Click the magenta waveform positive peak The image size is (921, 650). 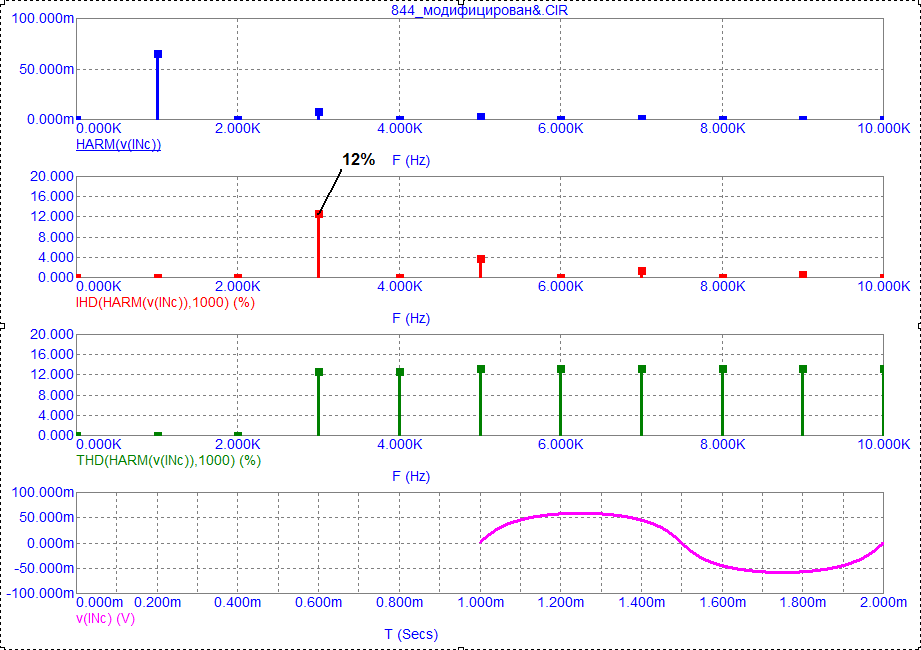[x=581, y=514]
